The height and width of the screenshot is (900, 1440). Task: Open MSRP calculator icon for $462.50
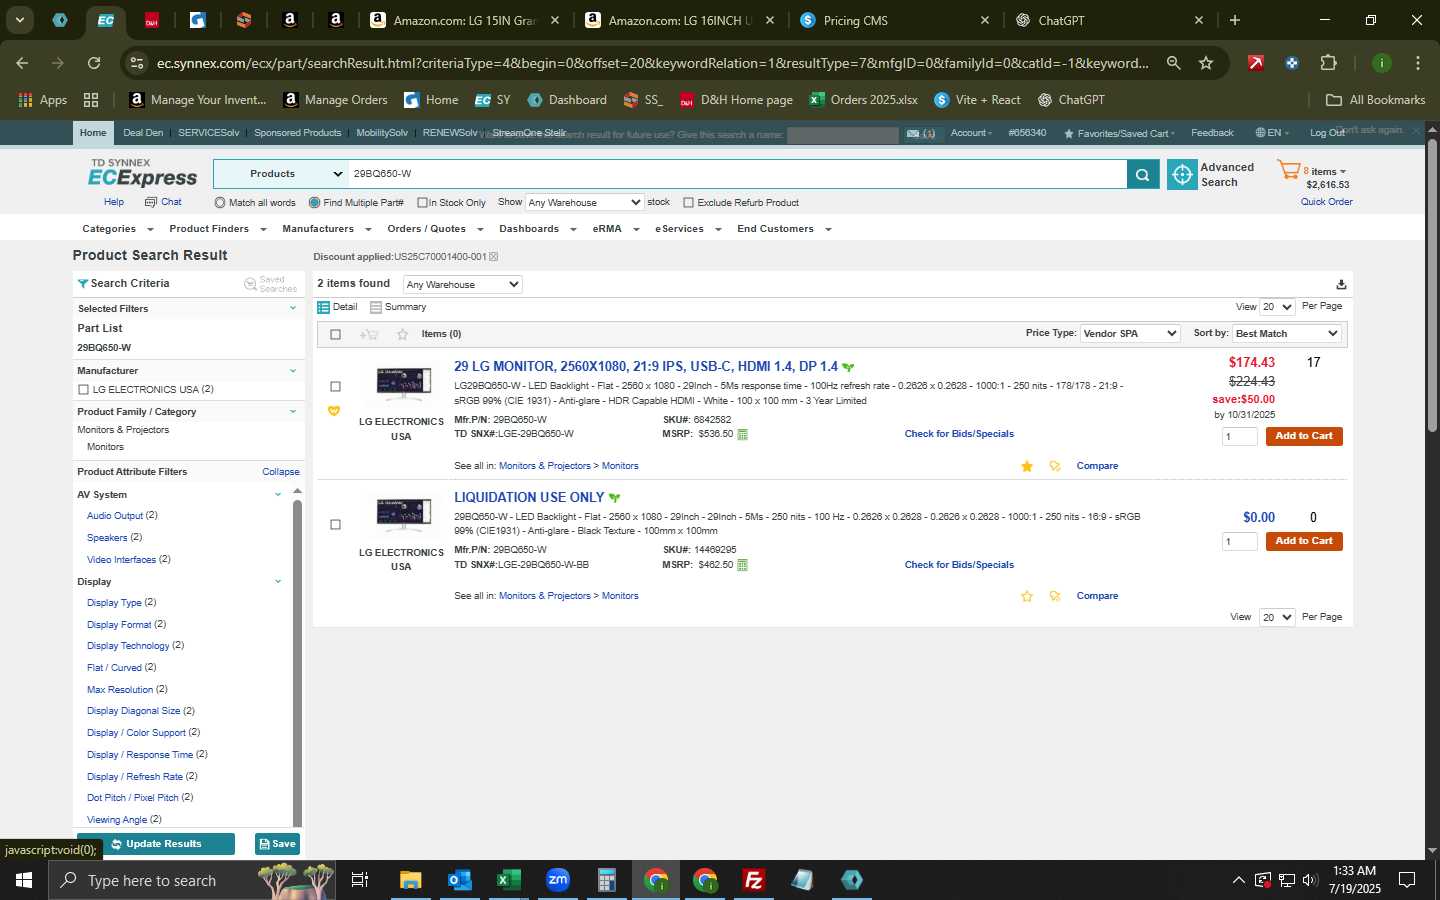tap(742, 566)
